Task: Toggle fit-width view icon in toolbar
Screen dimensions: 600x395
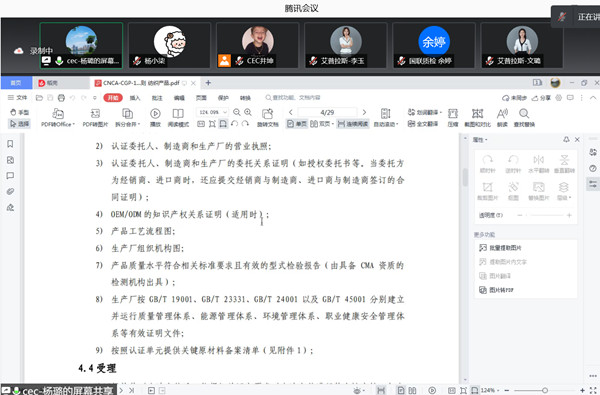Action: click(x=223, y=124)
